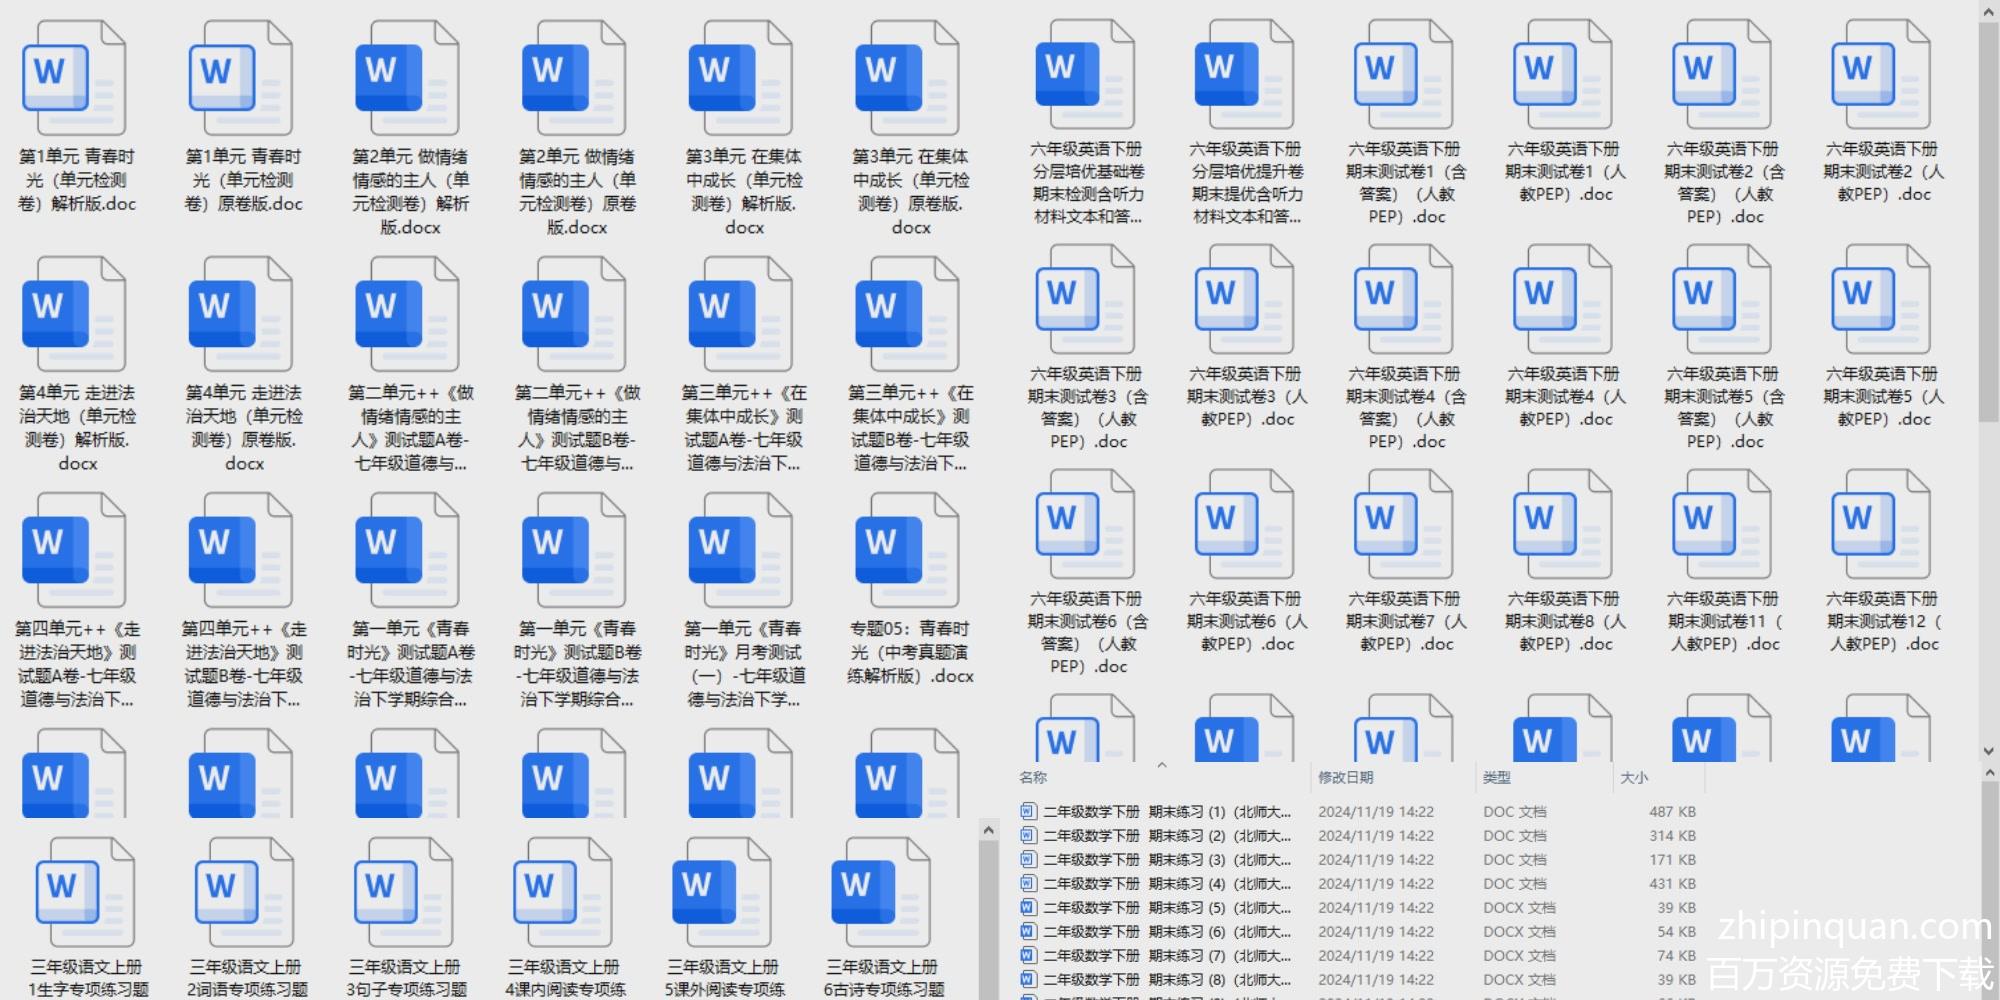Sort file list by 修改日期 column
This screenshot has width=2000, height=1000.
pyautogui.click(x=1345, y=777)
